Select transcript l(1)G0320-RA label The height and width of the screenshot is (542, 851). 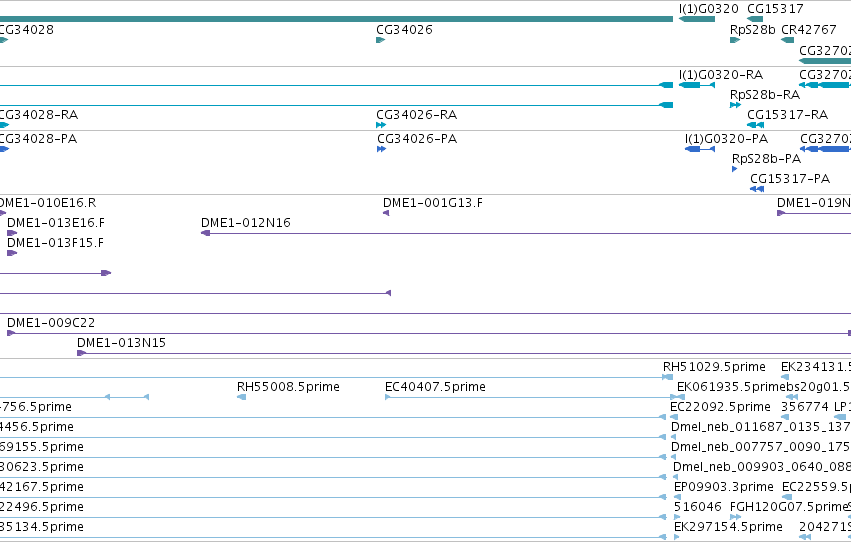pyautogui.click(x=721, y=75)
